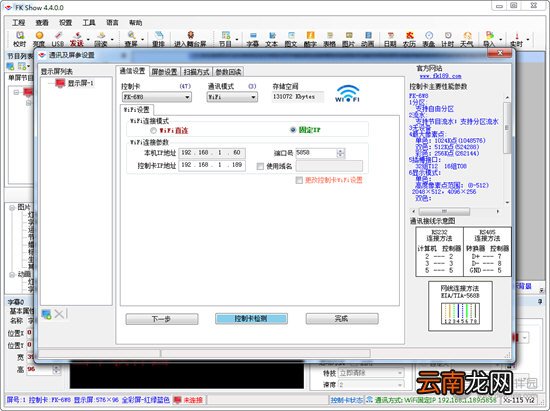Click the 表格 table toolbar icon

click(x=329, y=39)
